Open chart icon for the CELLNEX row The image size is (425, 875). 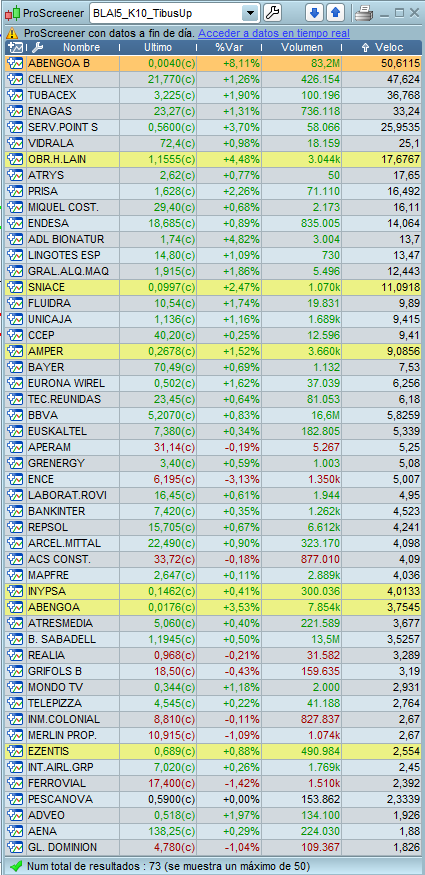[14, 79]
